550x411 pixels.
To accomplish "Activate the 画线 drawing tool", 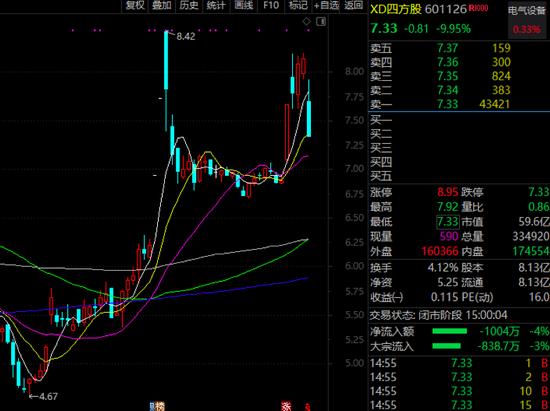I will click(243, 5).
